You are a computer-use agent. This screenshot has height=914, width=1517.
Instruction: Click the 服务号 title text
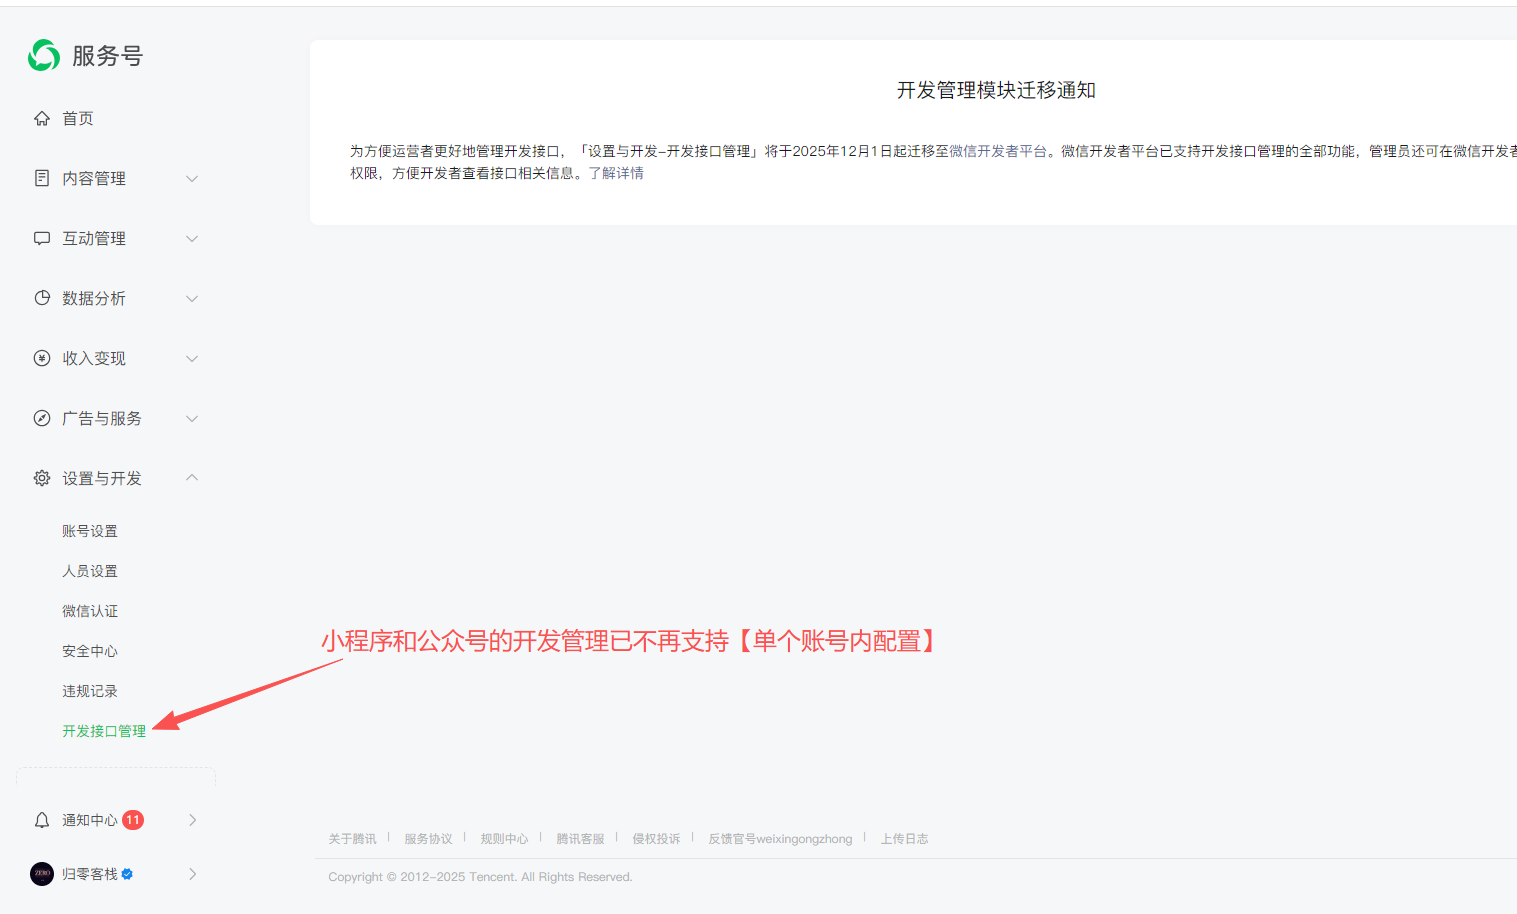107,56
